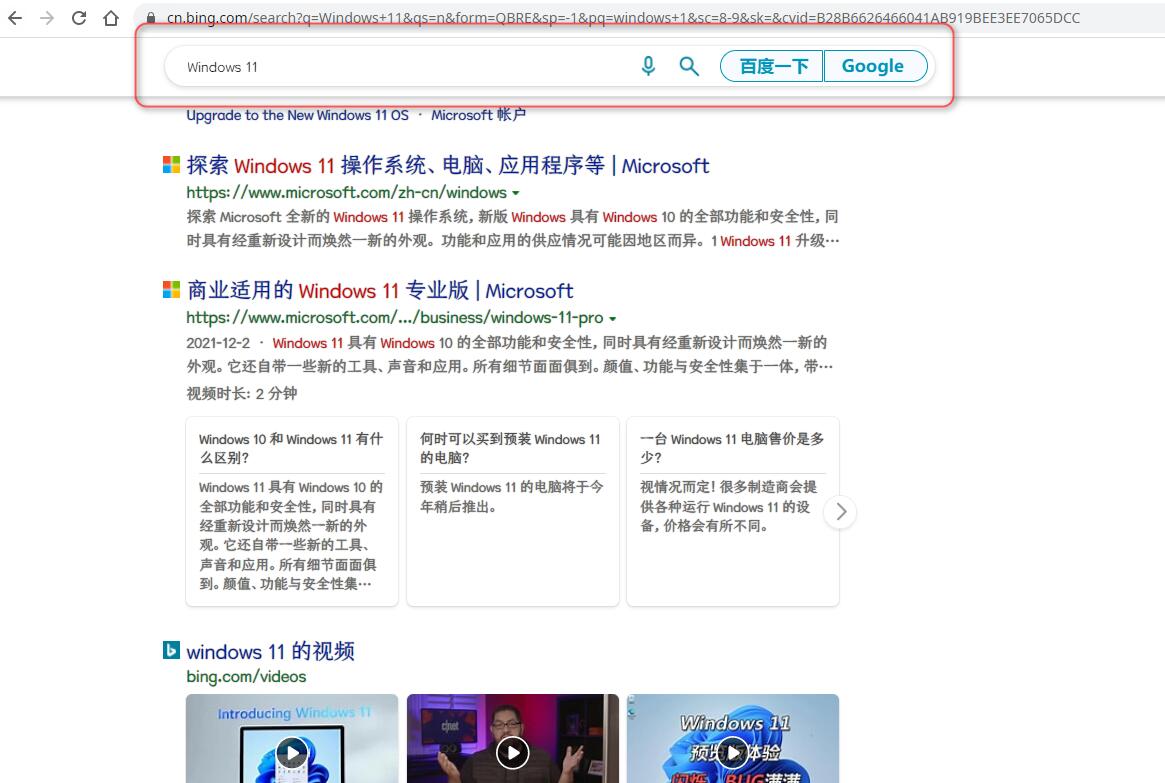Viewport: 1165px width, 783px height.
Task: Open the windows 11 的视频 link
Action: coord(270,652)
